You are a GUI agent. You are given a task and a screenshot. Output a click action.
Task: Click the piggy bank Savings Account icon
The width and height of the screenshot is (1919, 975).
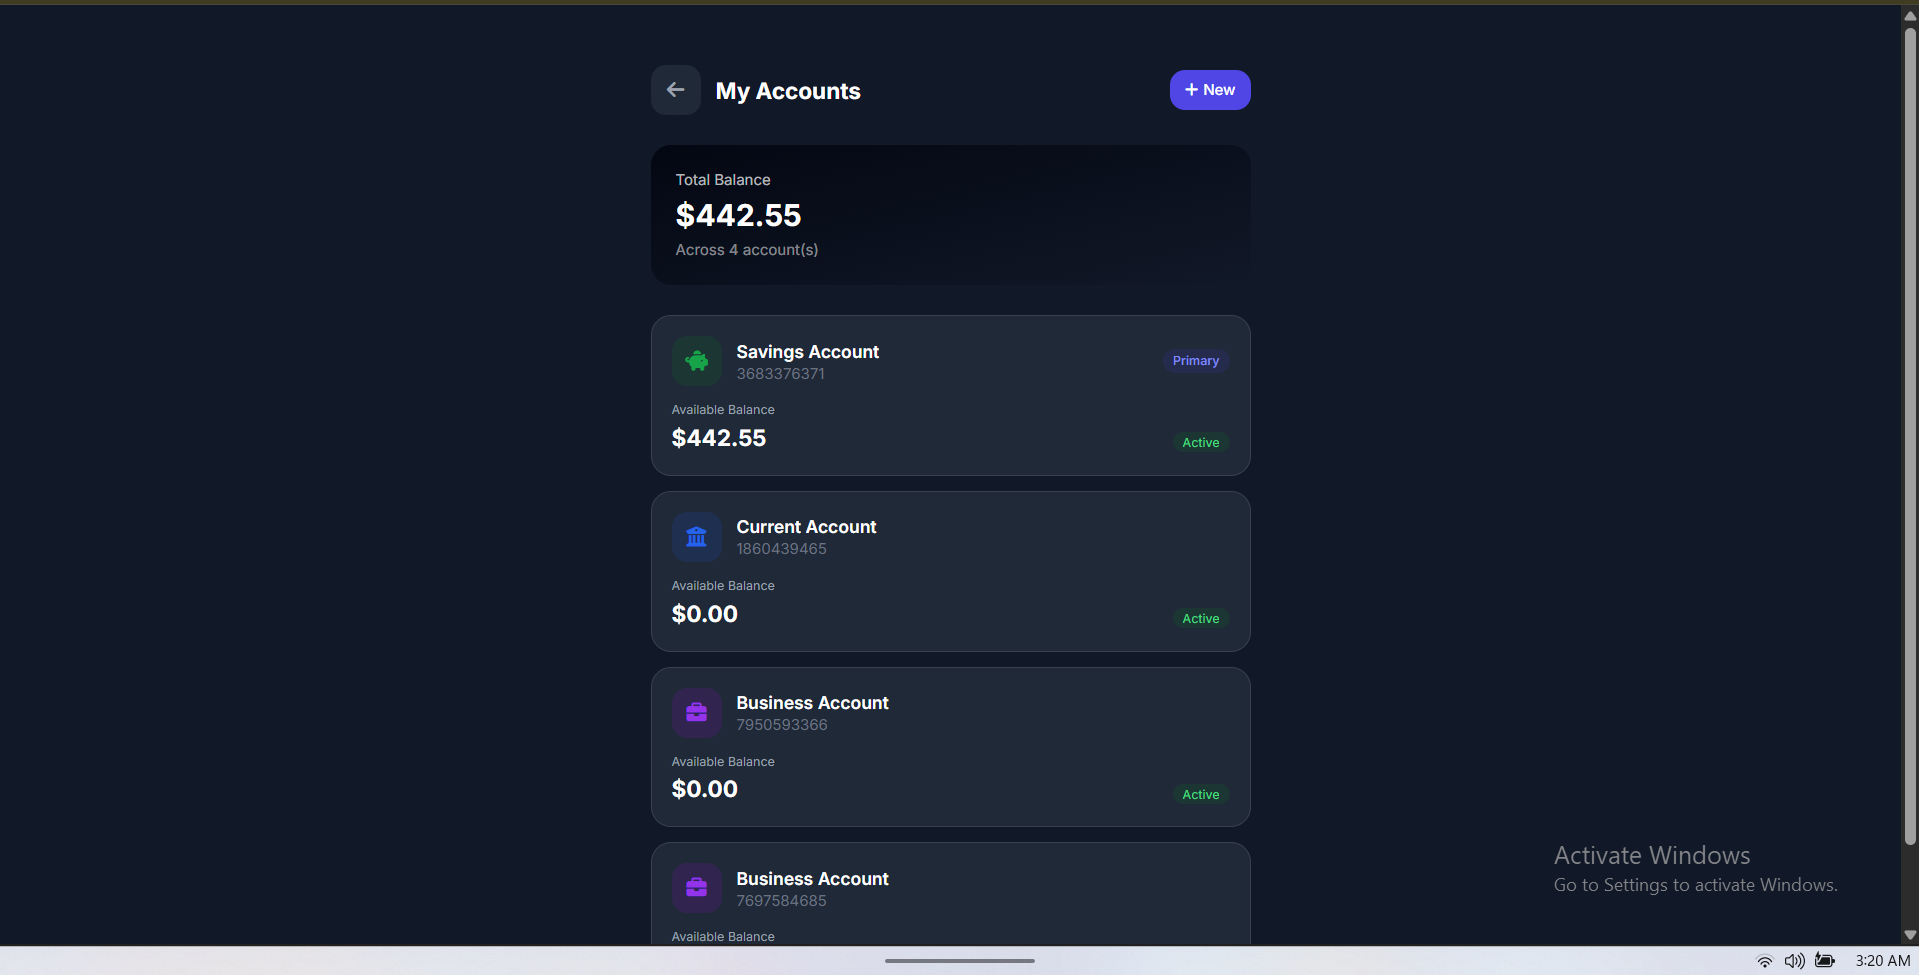696,360
